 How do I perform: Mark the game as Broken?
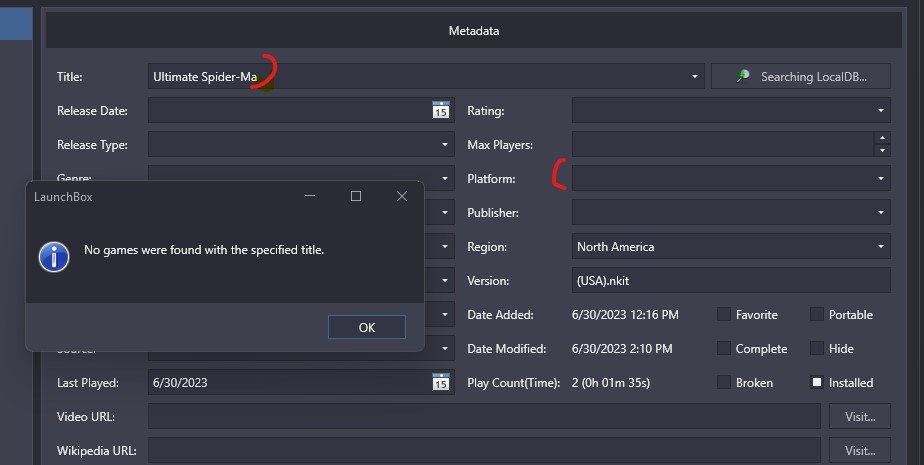coord(724,382)
